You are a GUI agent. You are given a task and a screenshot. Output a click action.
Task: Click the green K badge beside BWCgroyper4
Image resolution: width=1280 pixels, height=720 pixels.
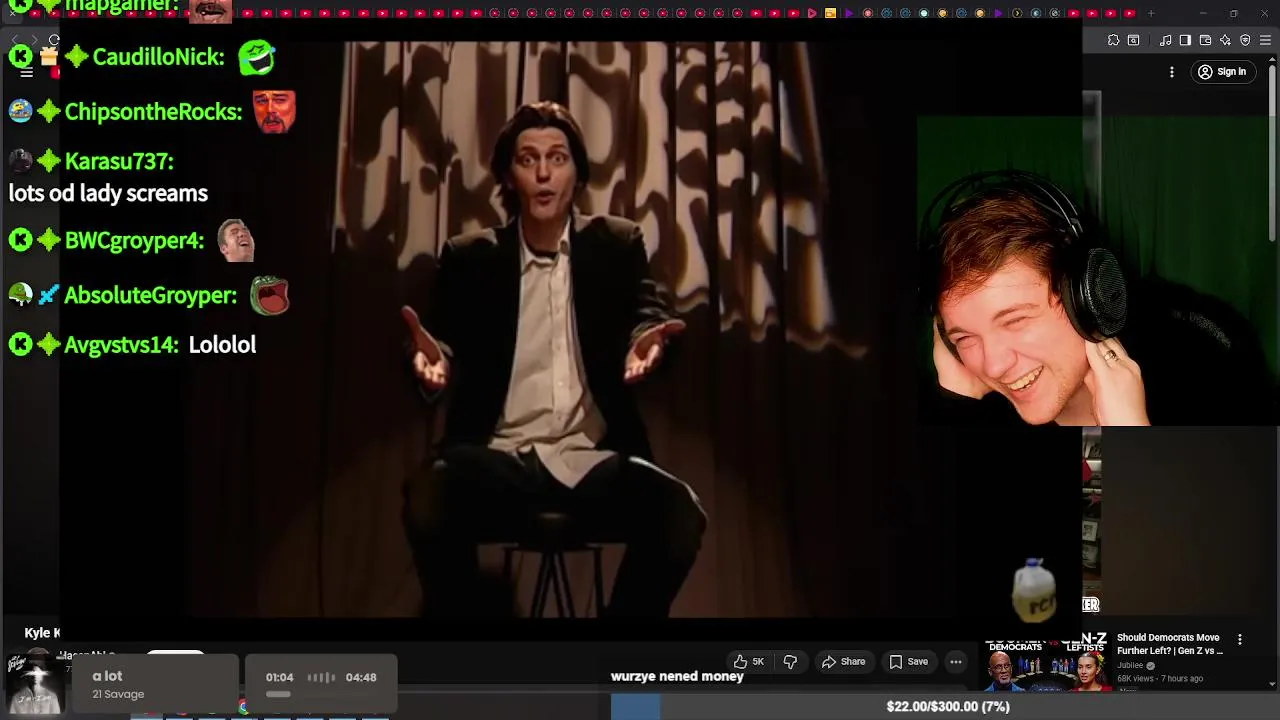click(x=20, y=241)
